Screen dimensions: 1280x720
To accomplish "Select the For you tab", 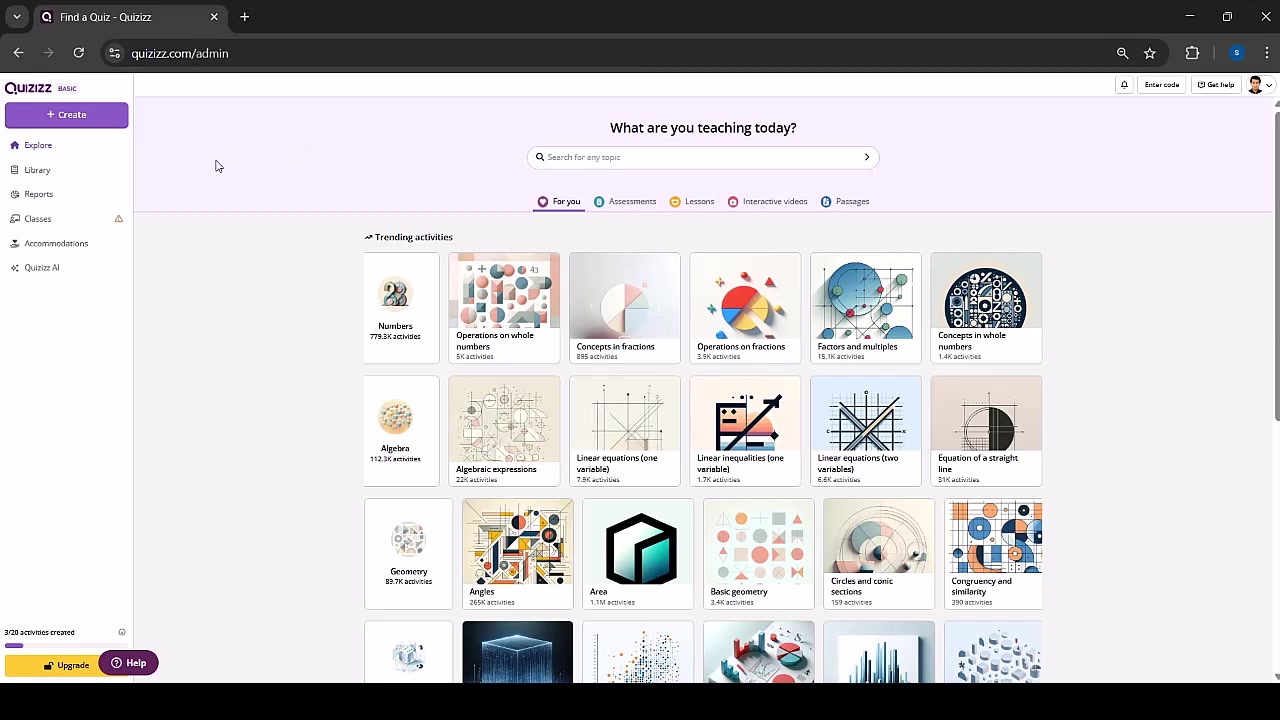I will (559, 202).
